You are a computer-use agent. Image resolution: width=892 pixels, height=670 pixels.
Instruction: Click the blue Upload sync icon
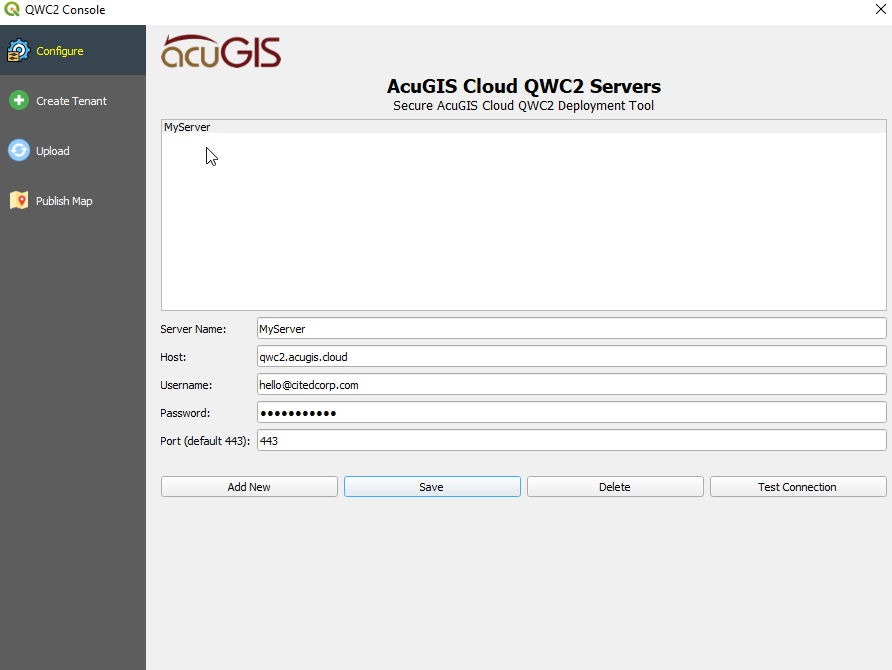tap(18, 151)
